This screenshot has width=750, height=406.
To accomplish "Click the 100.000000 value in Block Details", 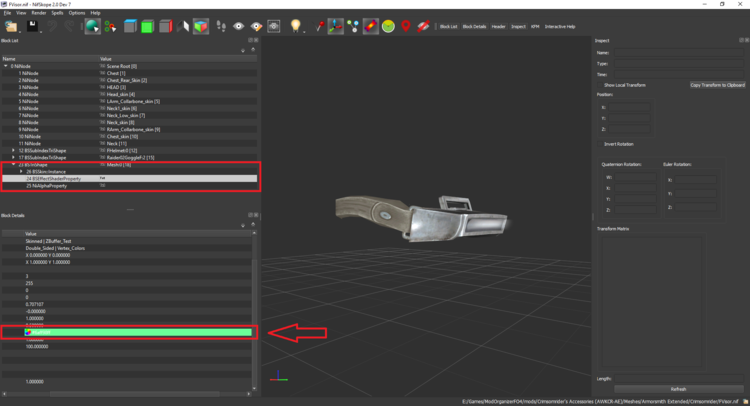I will [37, 346].
